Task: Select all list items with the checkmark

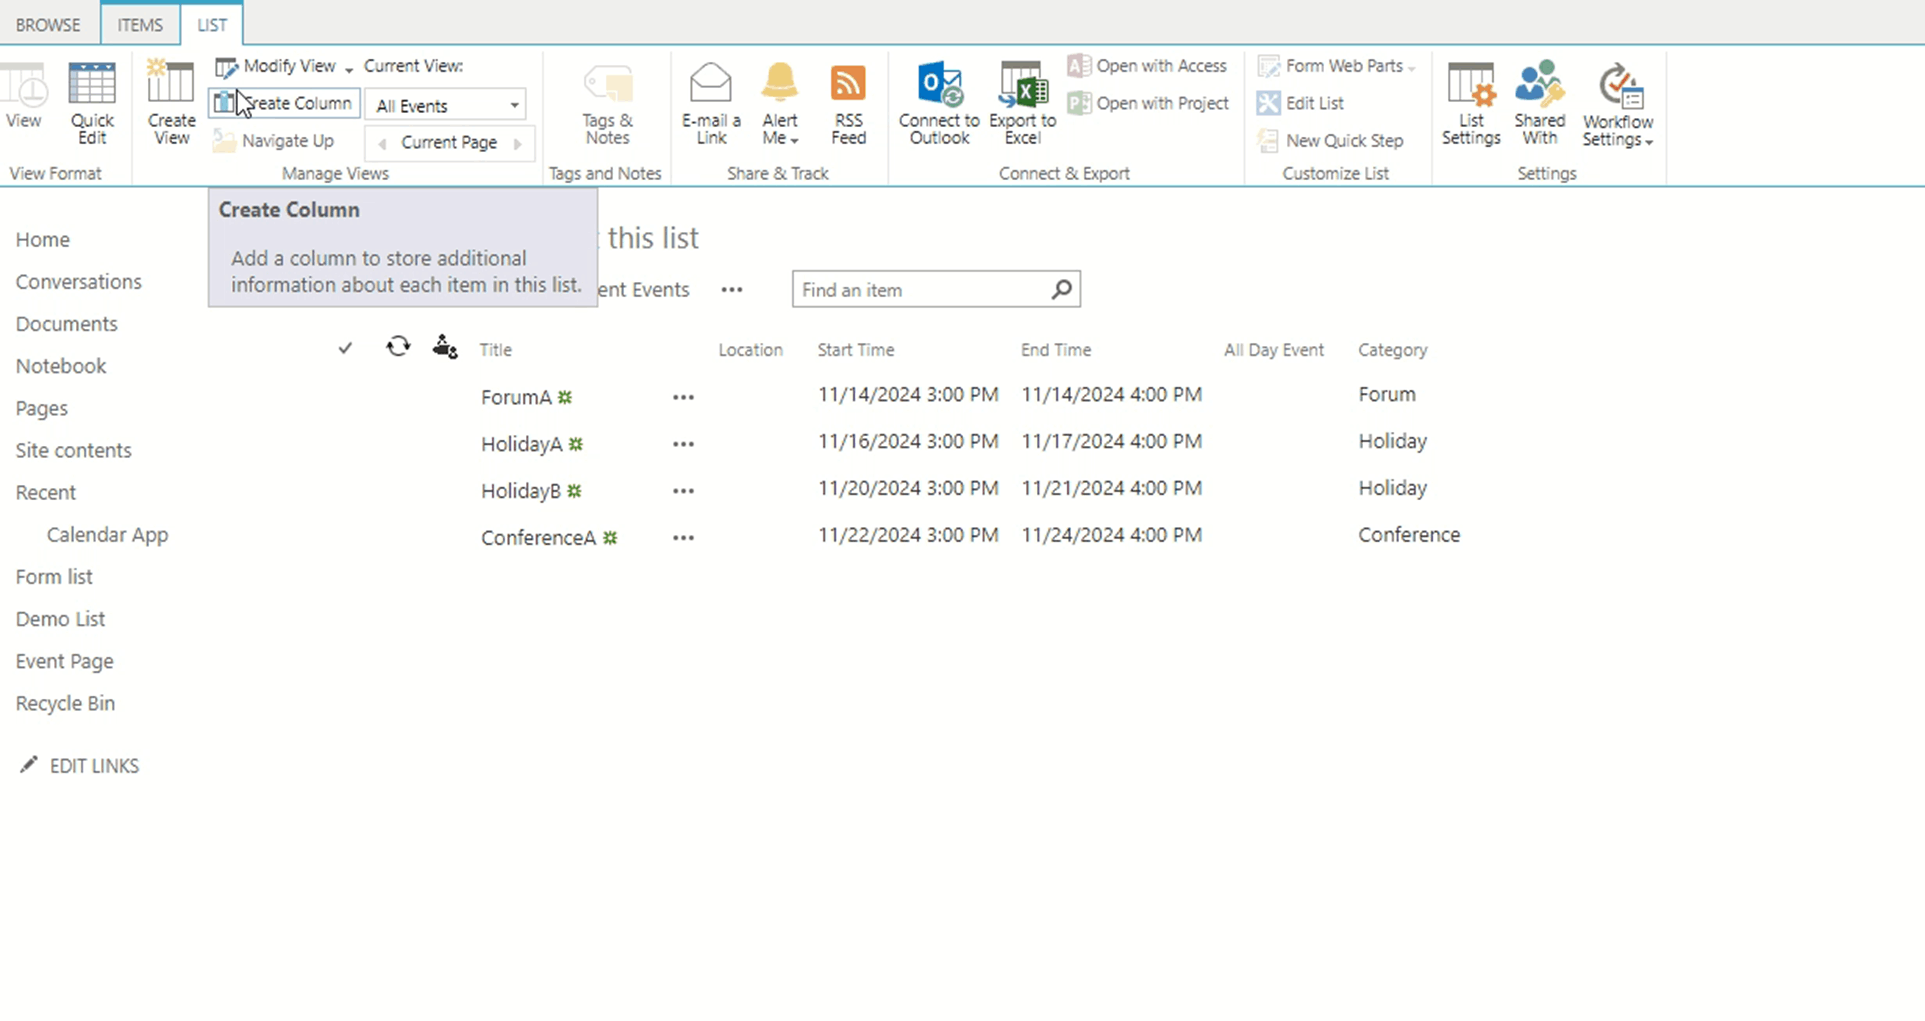Action: [344, 348]
